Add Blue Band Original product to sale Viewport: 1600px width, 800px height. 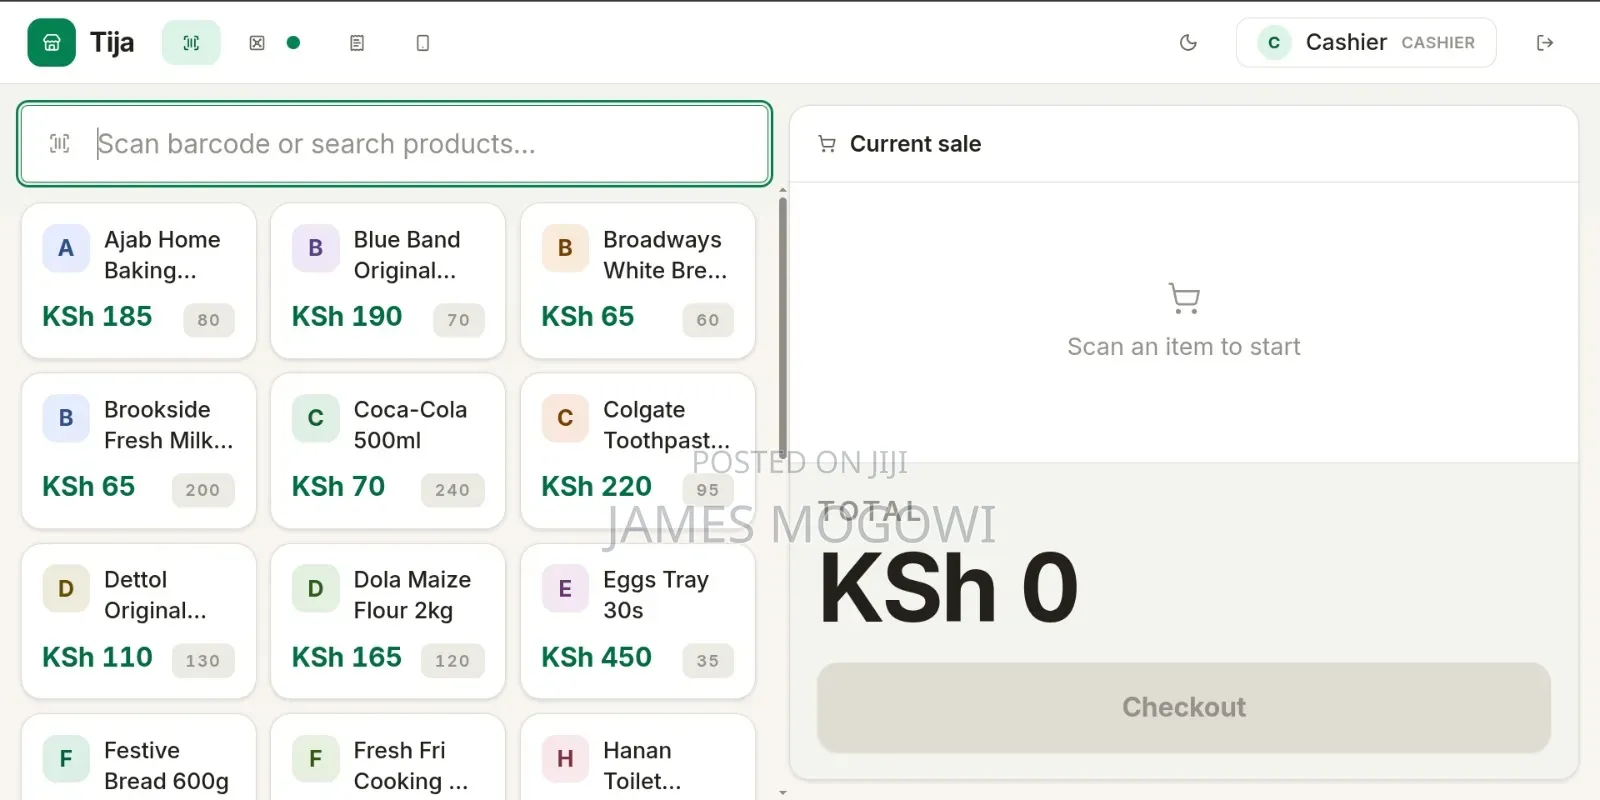point(388,281)
